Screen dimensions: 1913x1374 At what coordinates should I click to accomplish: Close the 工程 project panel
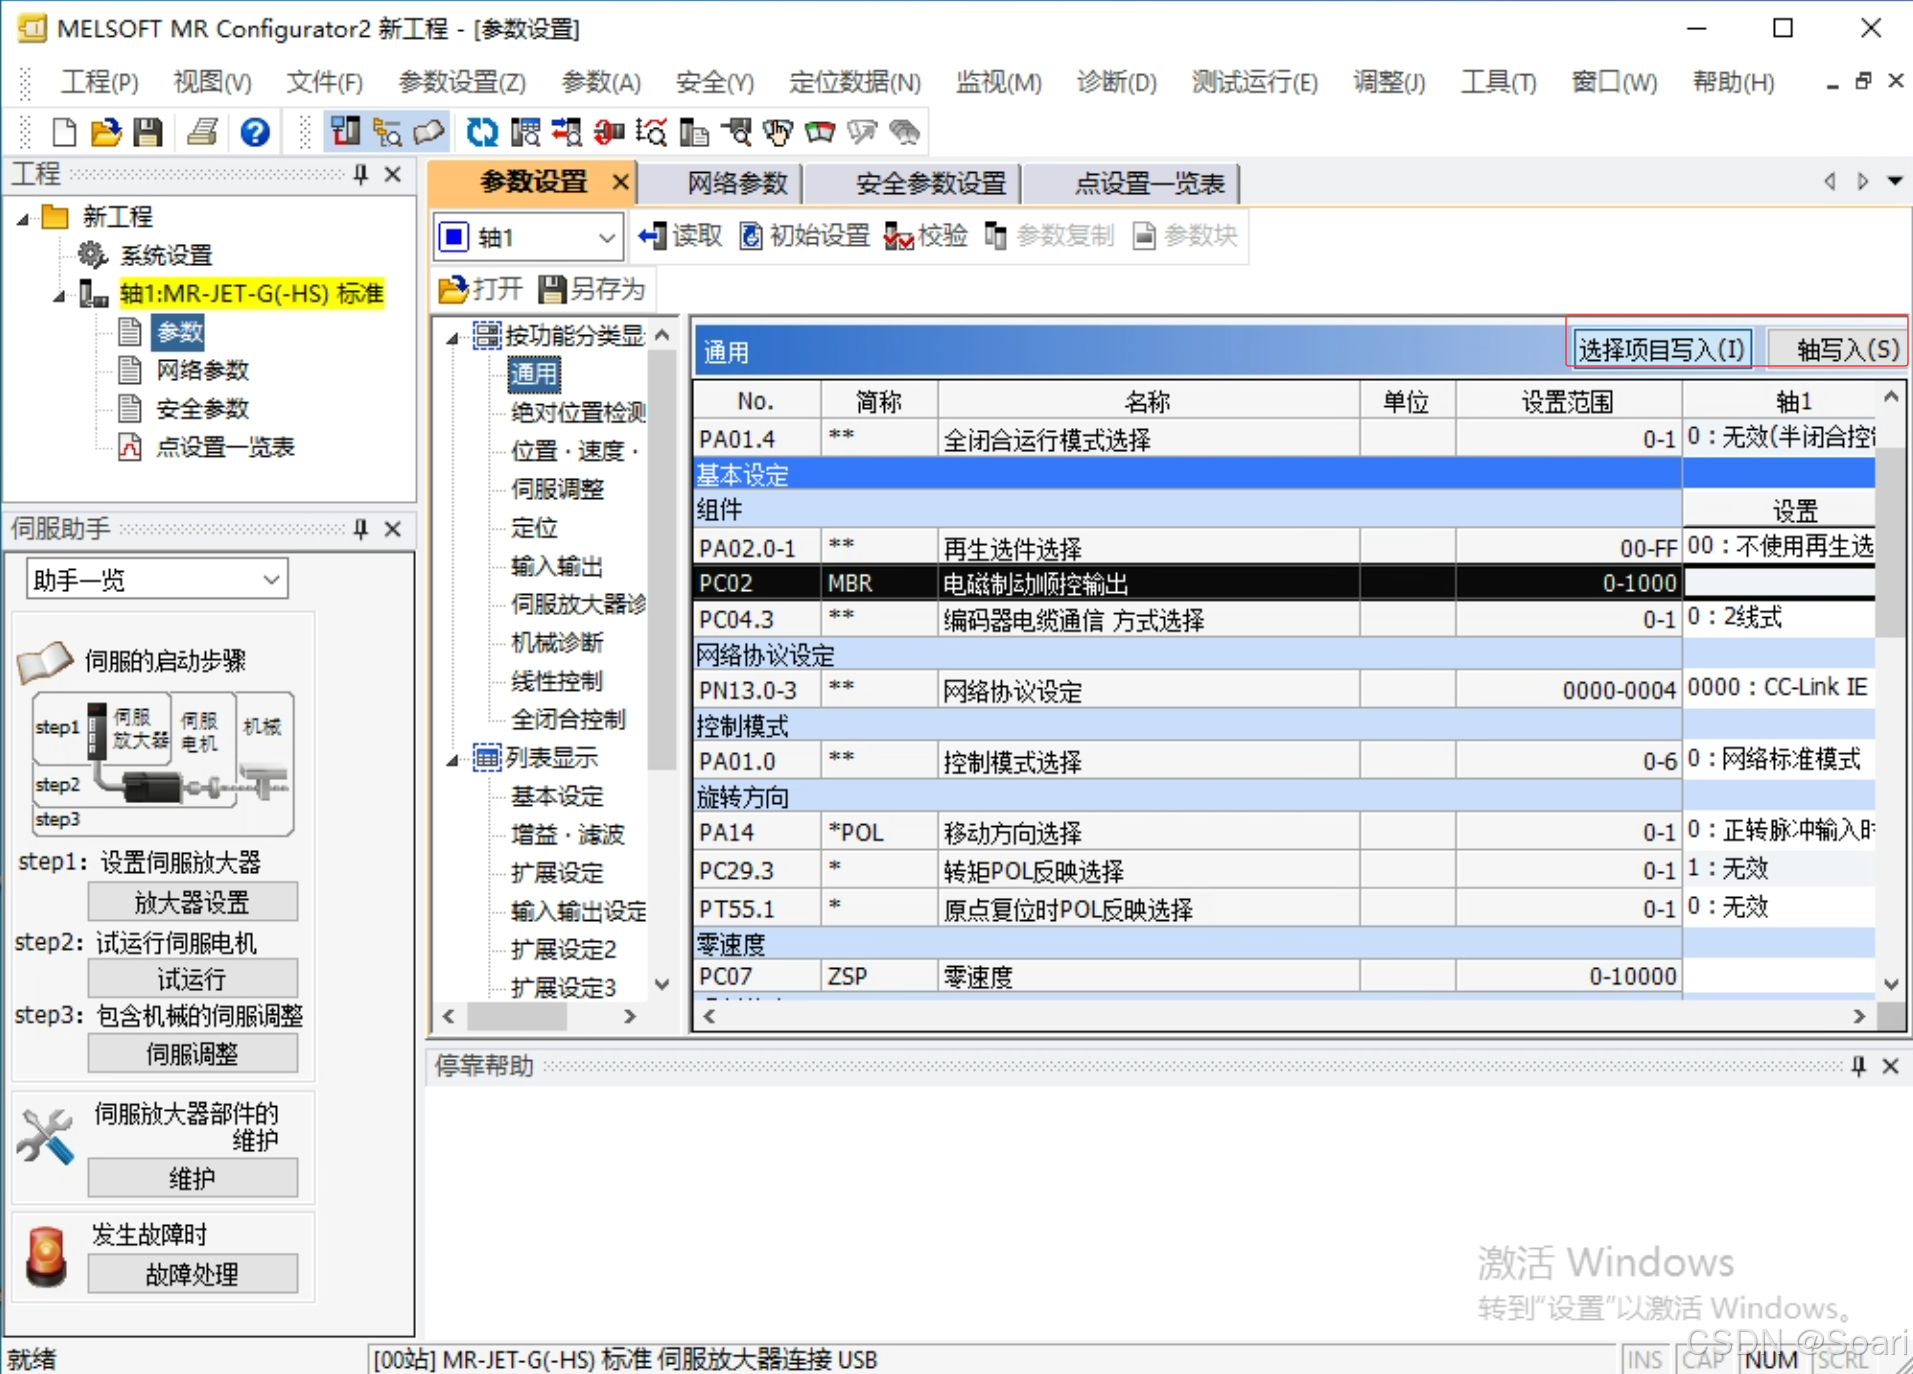[393, 175]
